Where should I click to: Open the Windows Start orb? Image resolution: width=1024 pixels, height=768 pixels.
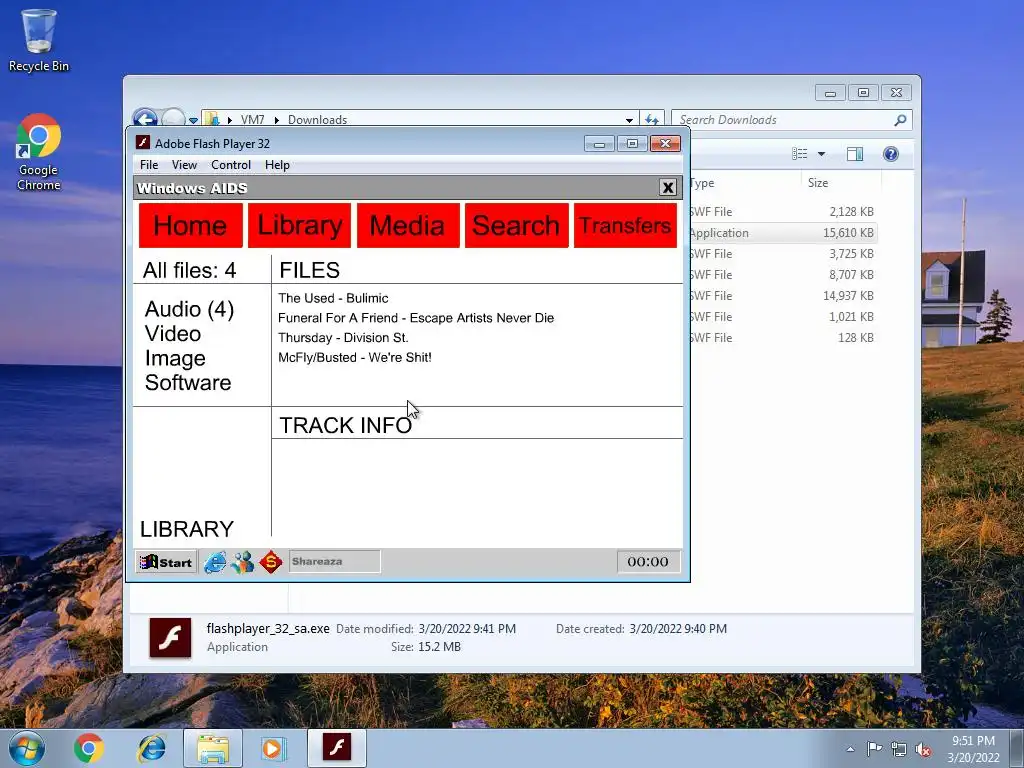27,748
